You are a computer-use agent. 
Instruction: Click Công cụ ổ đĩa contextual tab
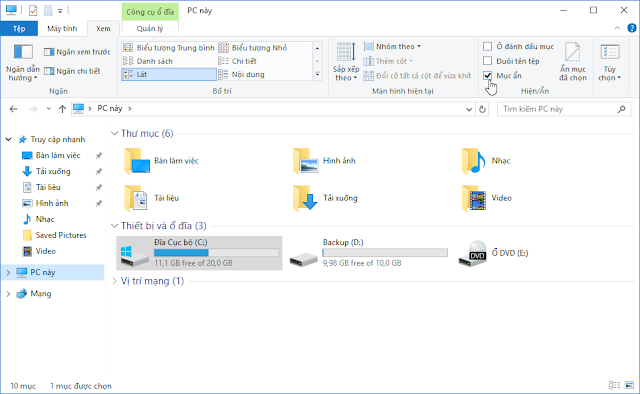coord(150,11)
